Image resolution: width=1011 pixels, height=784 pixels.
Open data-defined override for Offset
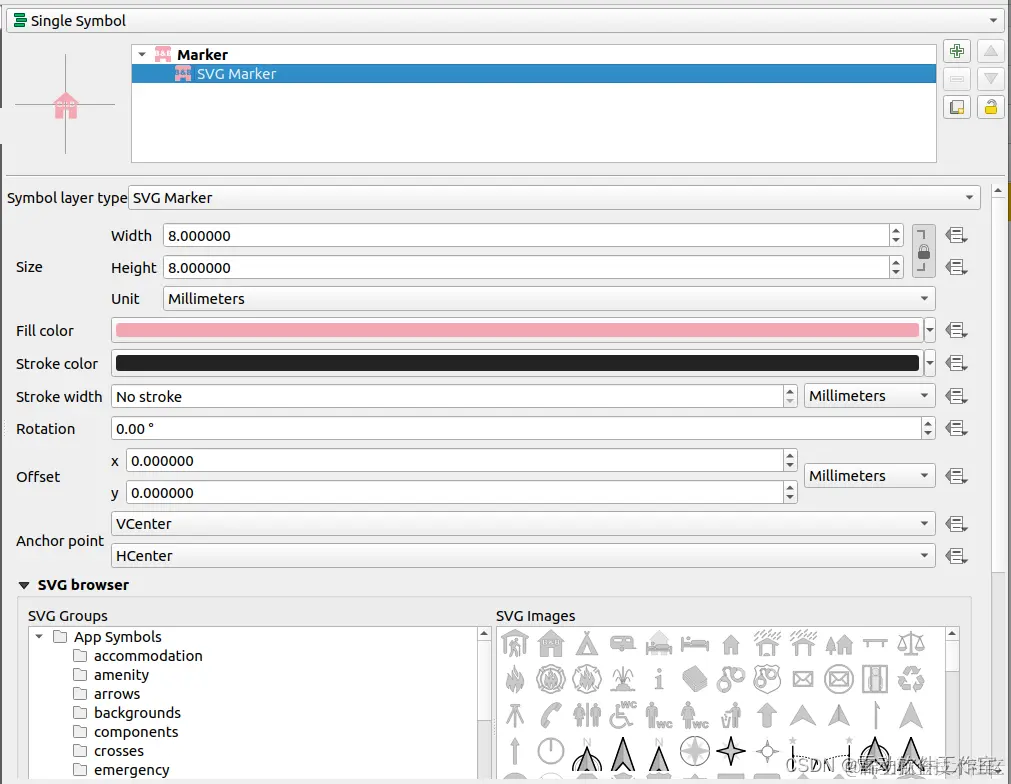pyautogui.click(x=956, y=476)
